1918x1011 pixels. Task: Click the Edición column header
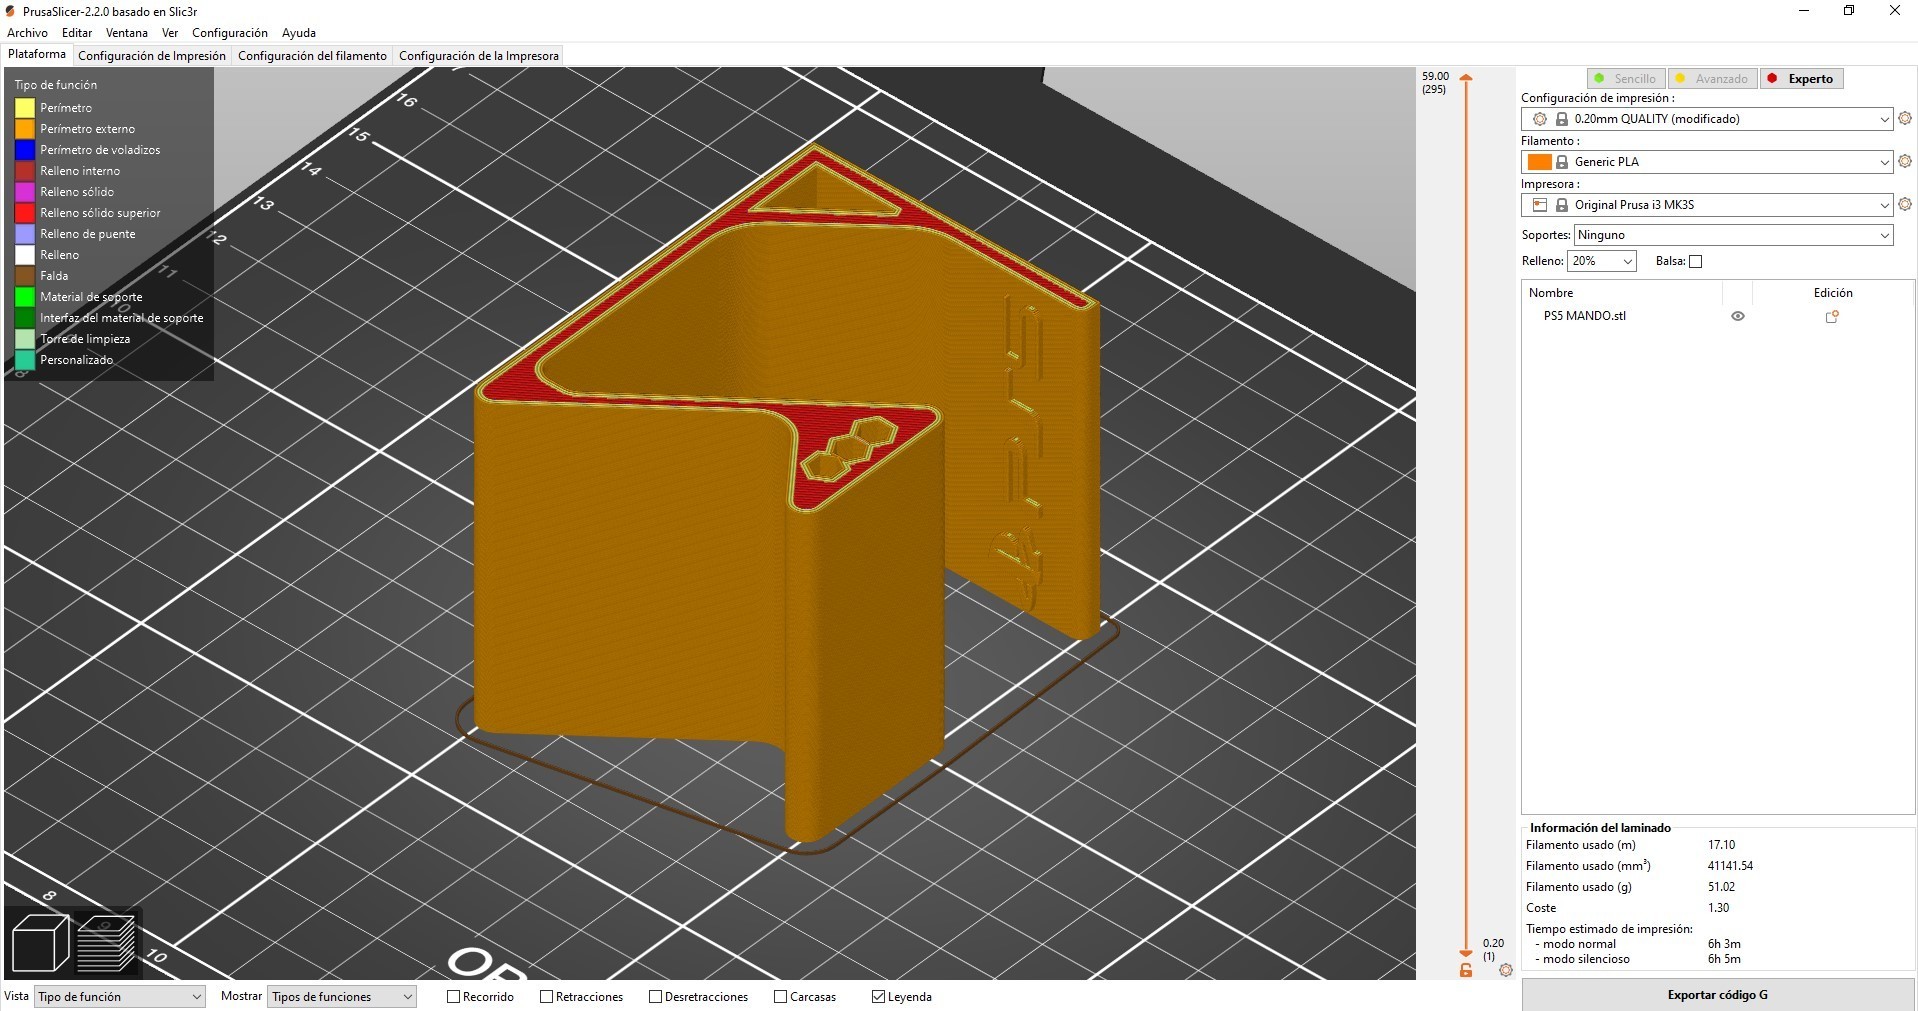tap(1833, 293)
